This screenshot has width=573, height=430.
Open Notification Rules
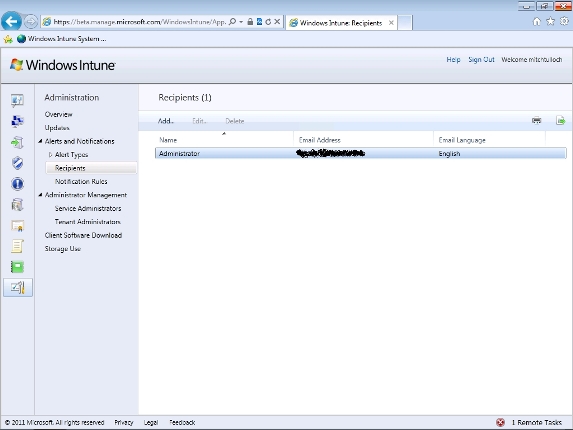(81, 182)
